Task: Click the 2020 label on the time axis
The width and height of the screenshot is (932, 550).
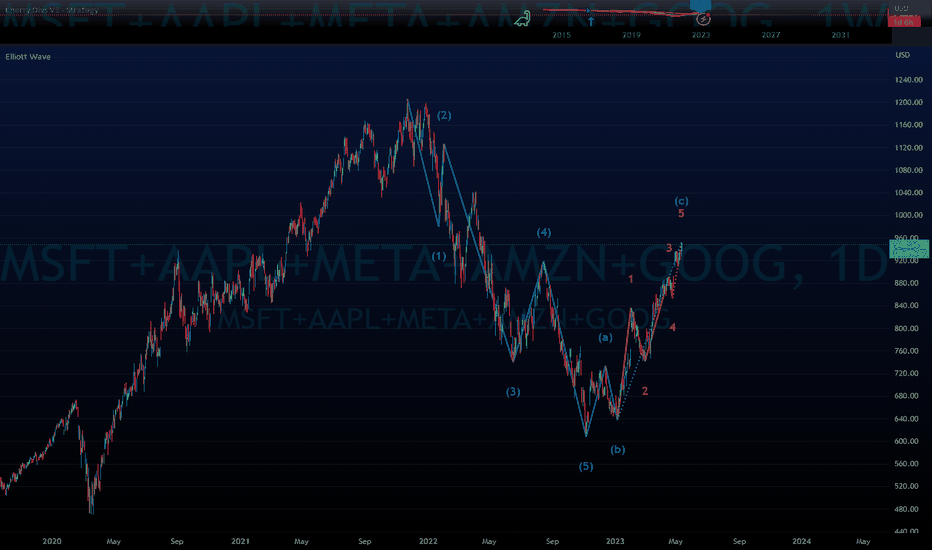Action: click(x=52, y=541)
